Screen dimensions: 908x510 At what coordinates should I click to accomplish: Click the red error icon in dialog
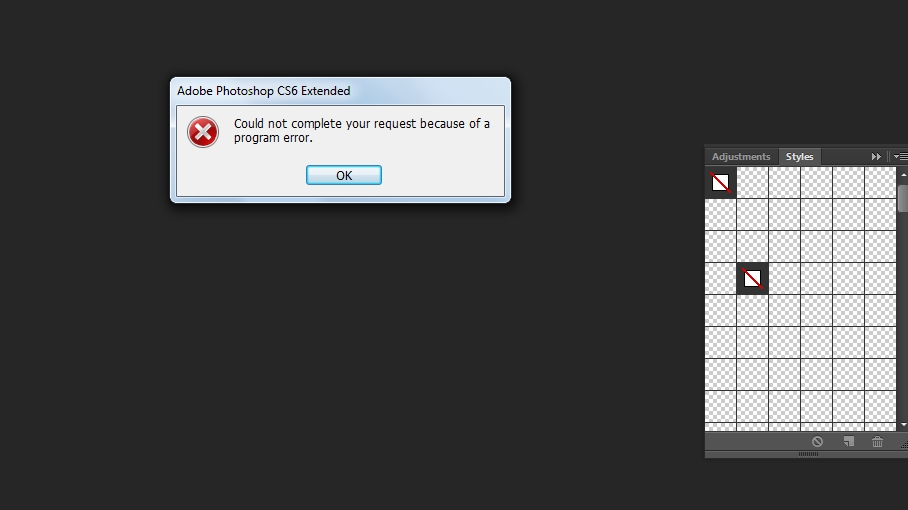[x=203, y=132]
